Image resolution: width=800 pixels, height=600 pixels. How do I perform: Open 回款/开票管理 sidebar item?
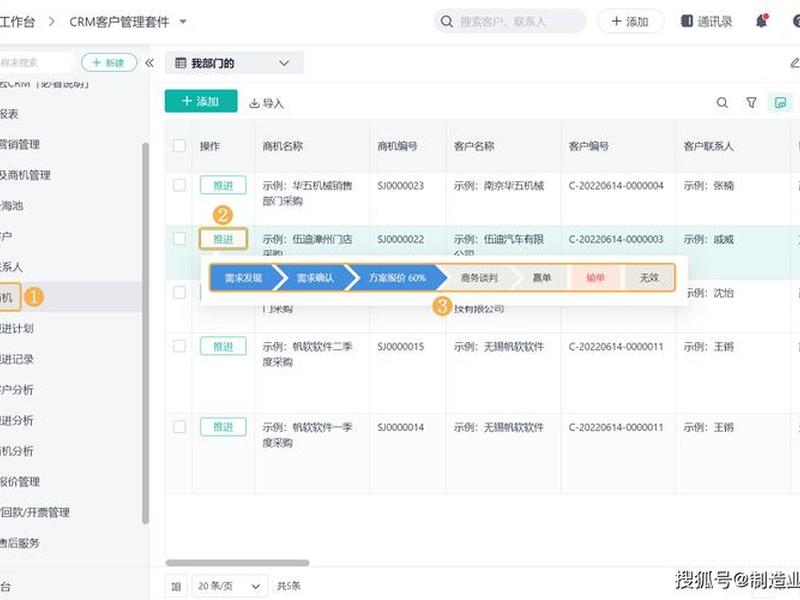pyautogui.click(x=35, y=512)
